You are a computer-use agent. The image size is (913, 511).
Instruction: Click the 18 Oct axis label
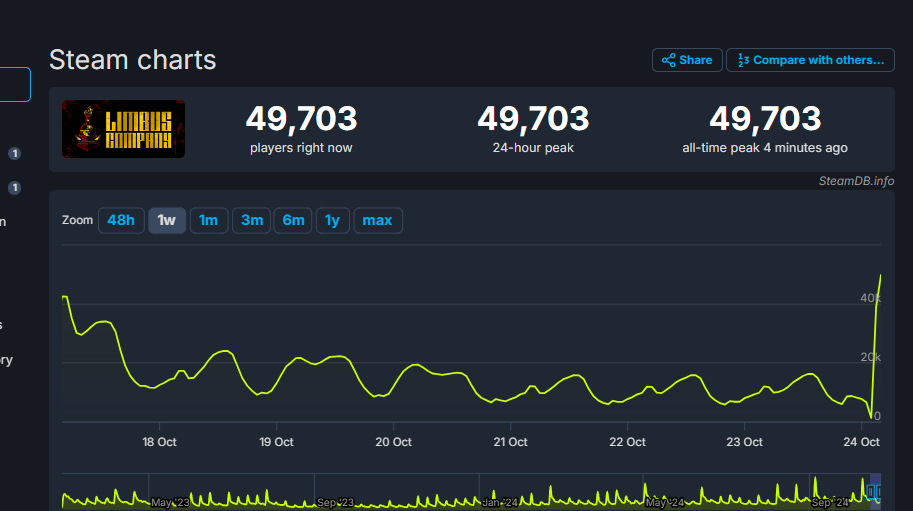[160, 442]
